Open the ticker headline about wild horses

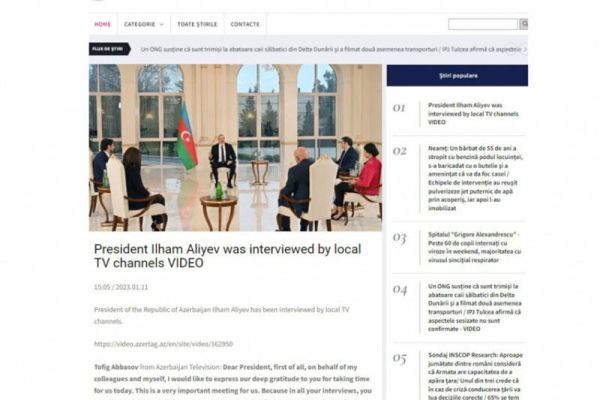pos(331,49)
